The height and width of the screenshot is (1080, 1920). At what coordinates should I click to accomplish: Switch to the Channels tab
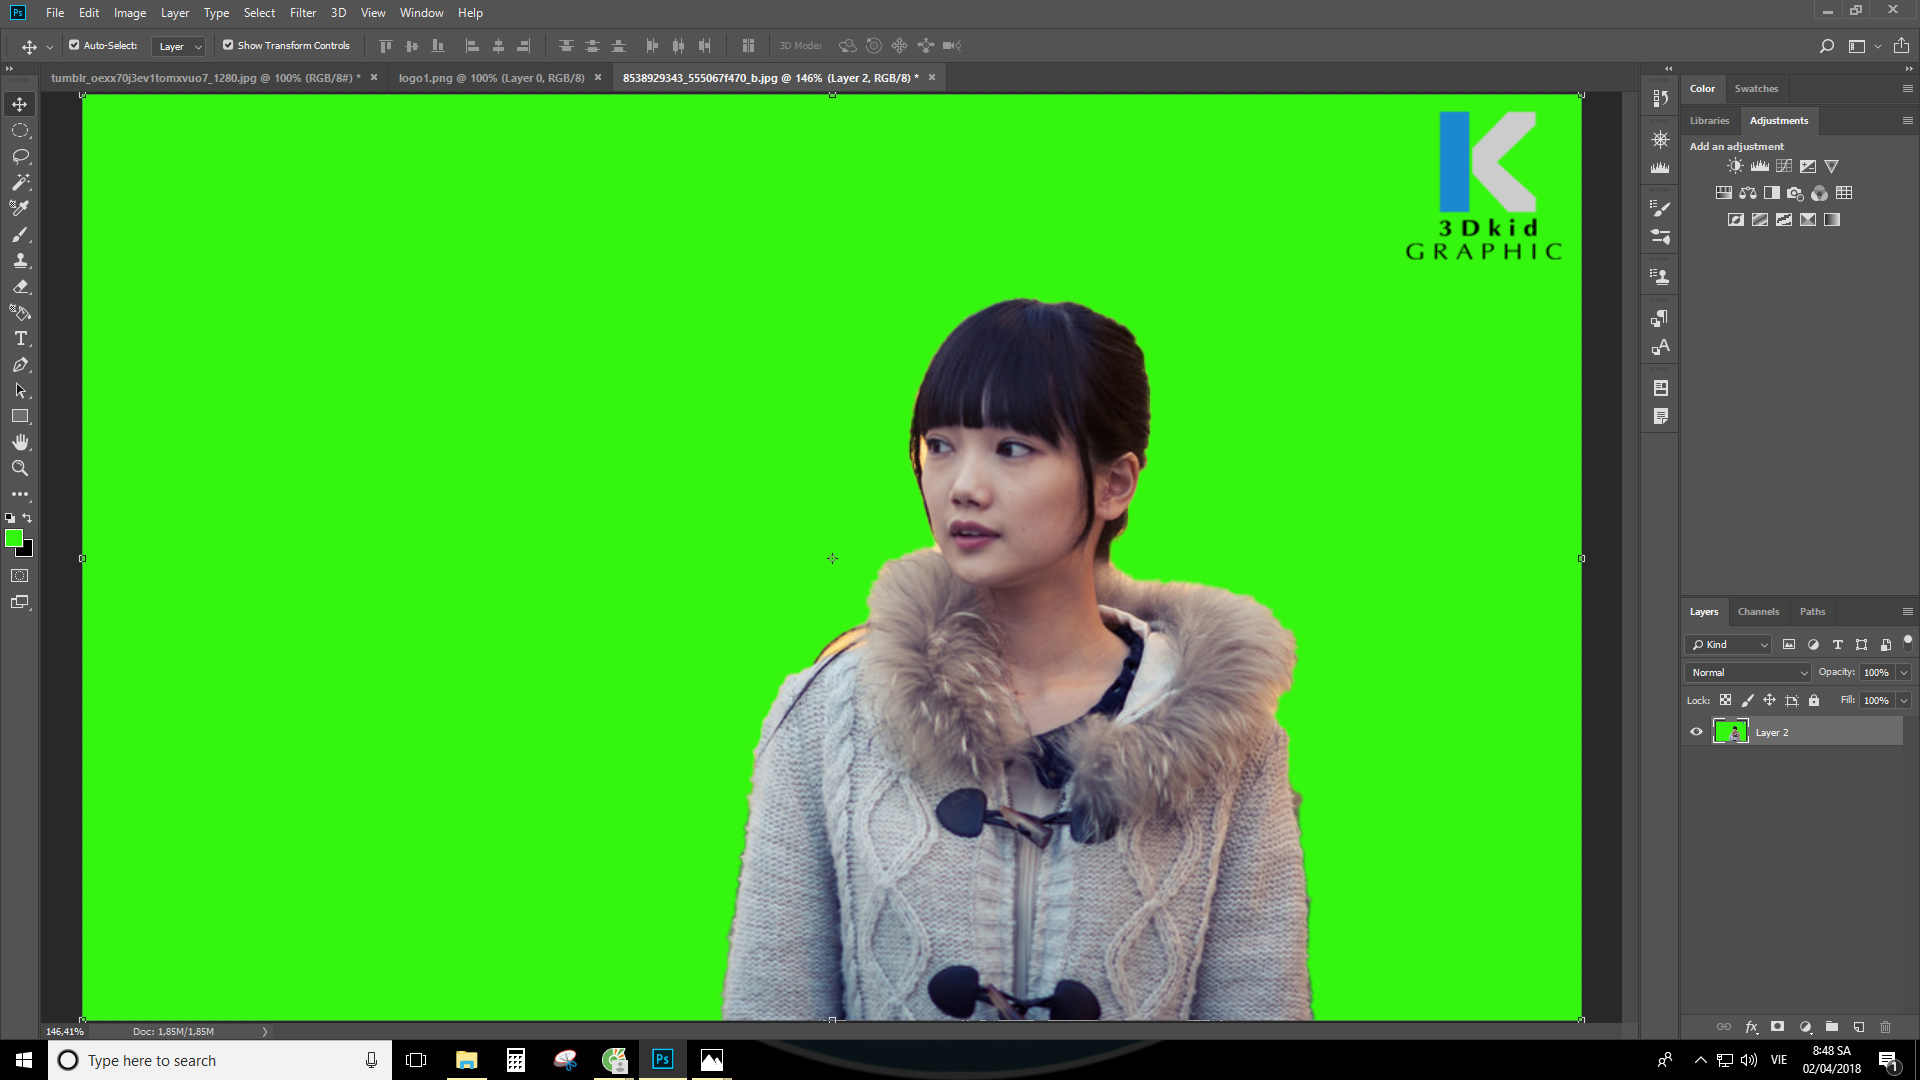click(x=1758, y=611)
